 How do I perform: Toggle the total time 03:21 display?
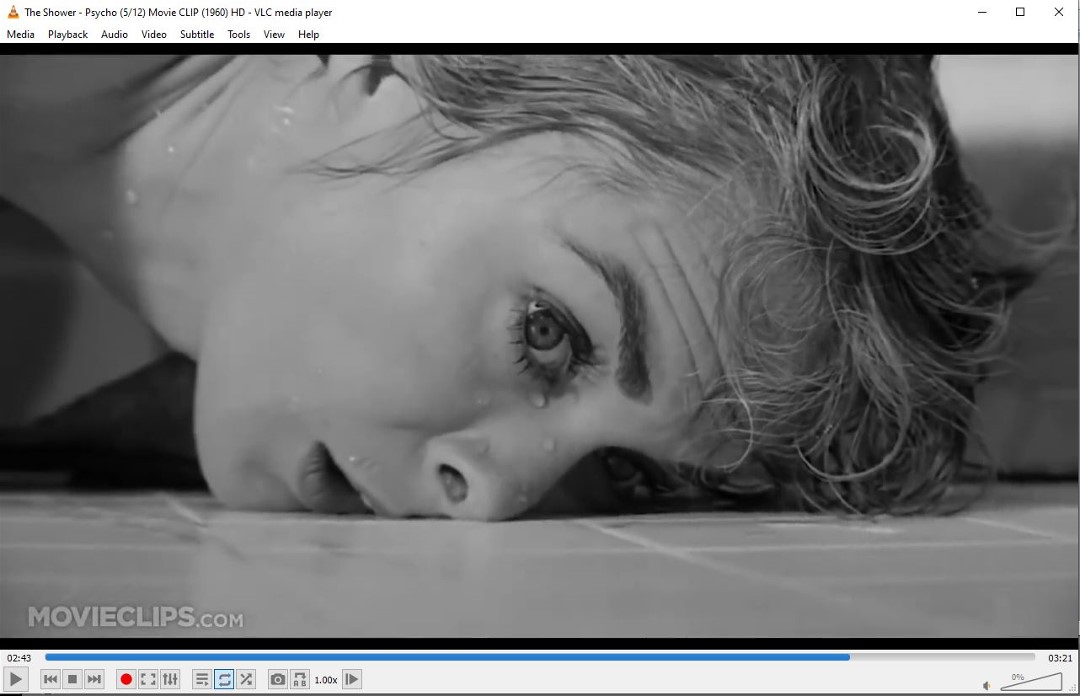click(x=1060, y=658)
